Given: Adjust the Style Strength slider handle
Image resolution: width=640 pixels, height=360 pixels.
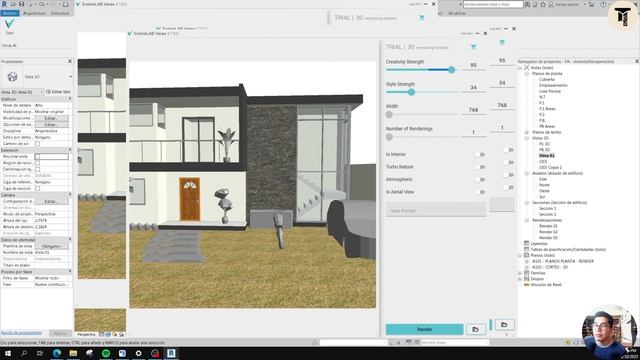Looking at the screenshot, I should tap(411, 92).
